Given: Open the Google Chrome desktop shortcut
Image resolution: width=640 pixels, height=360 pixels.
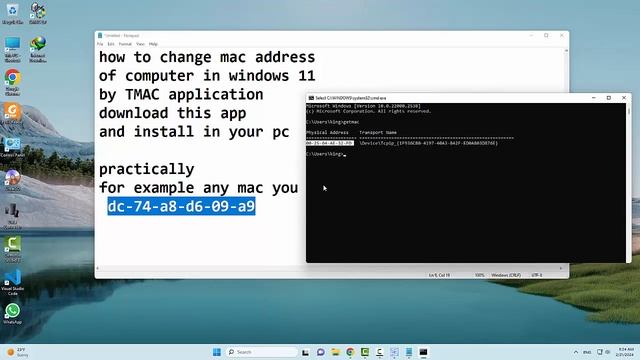Looking at the screenshot, I should coord(12,82).
